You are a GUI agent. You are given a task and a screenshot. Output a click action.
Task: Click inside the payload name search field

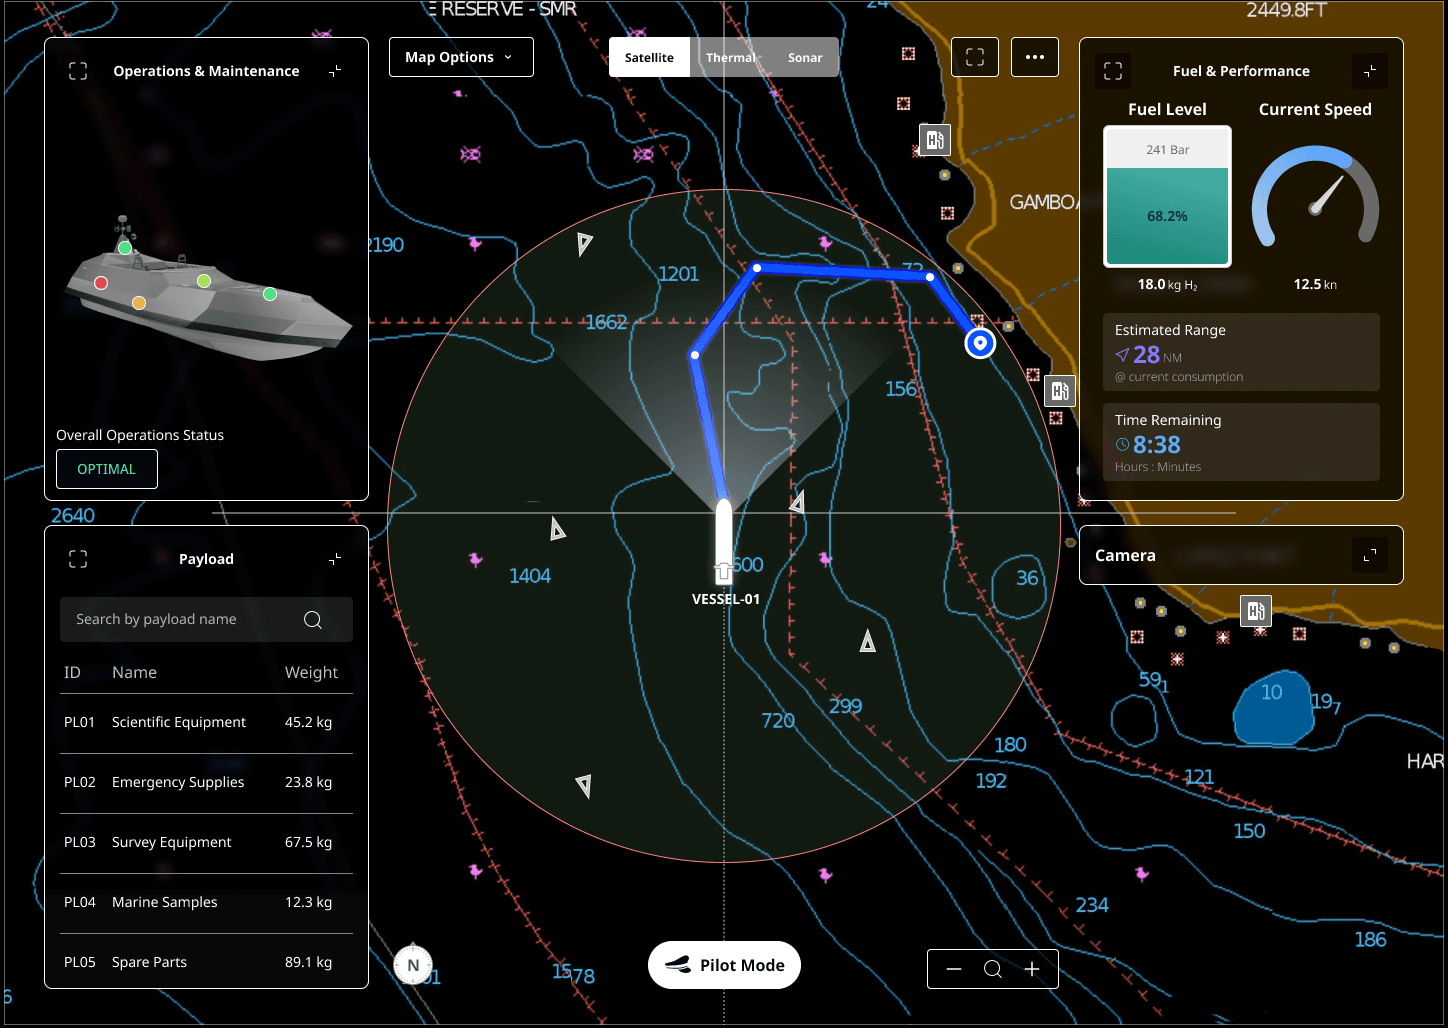click(x=180, y=619)
